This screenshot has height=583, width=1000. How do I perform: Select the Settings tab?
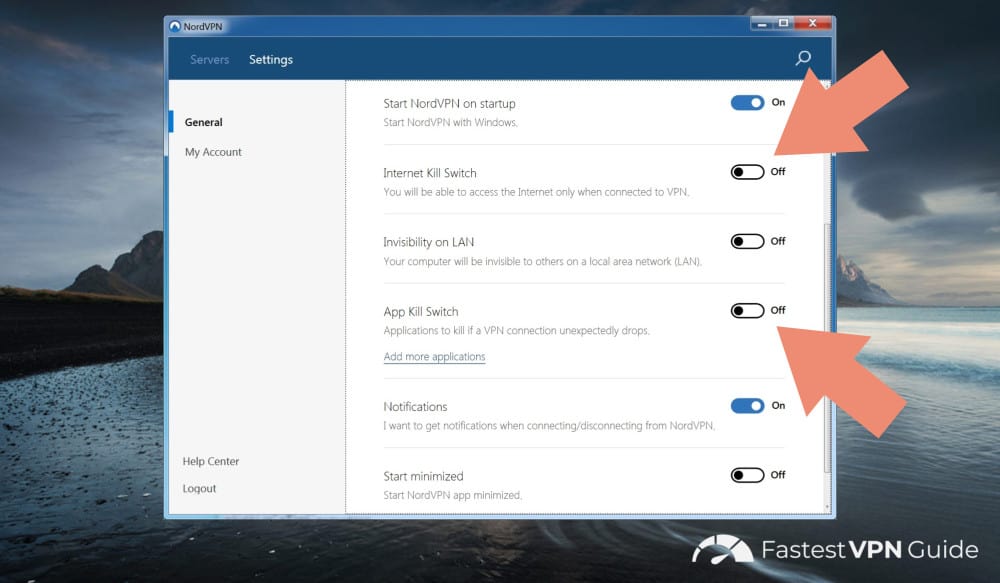pos(270,59)
